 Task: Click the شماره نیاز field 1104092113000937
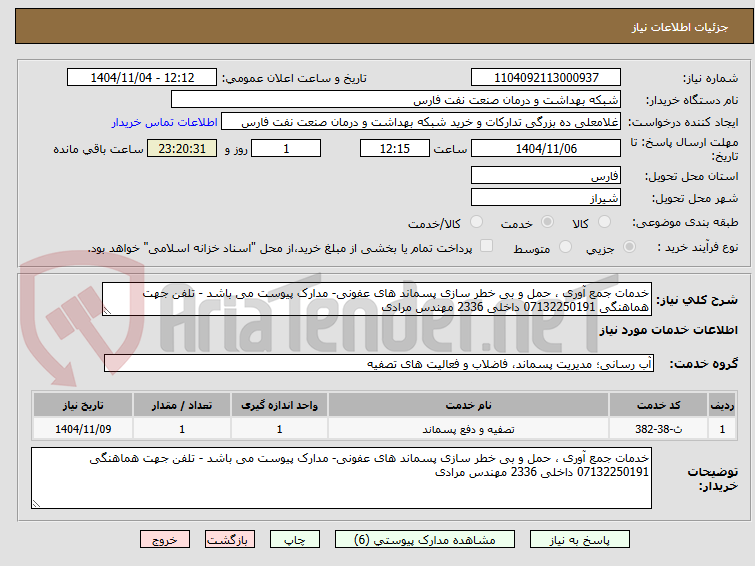coord(546,78)
